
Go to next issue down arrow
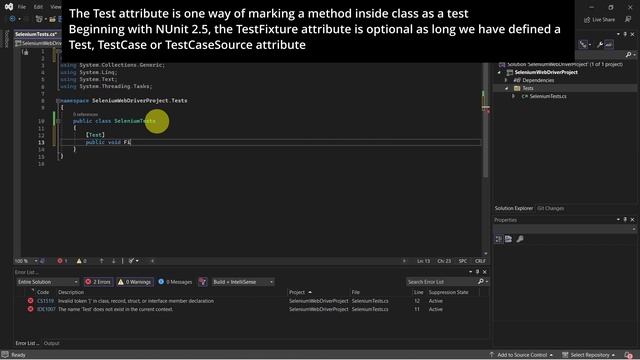[113, 261]
